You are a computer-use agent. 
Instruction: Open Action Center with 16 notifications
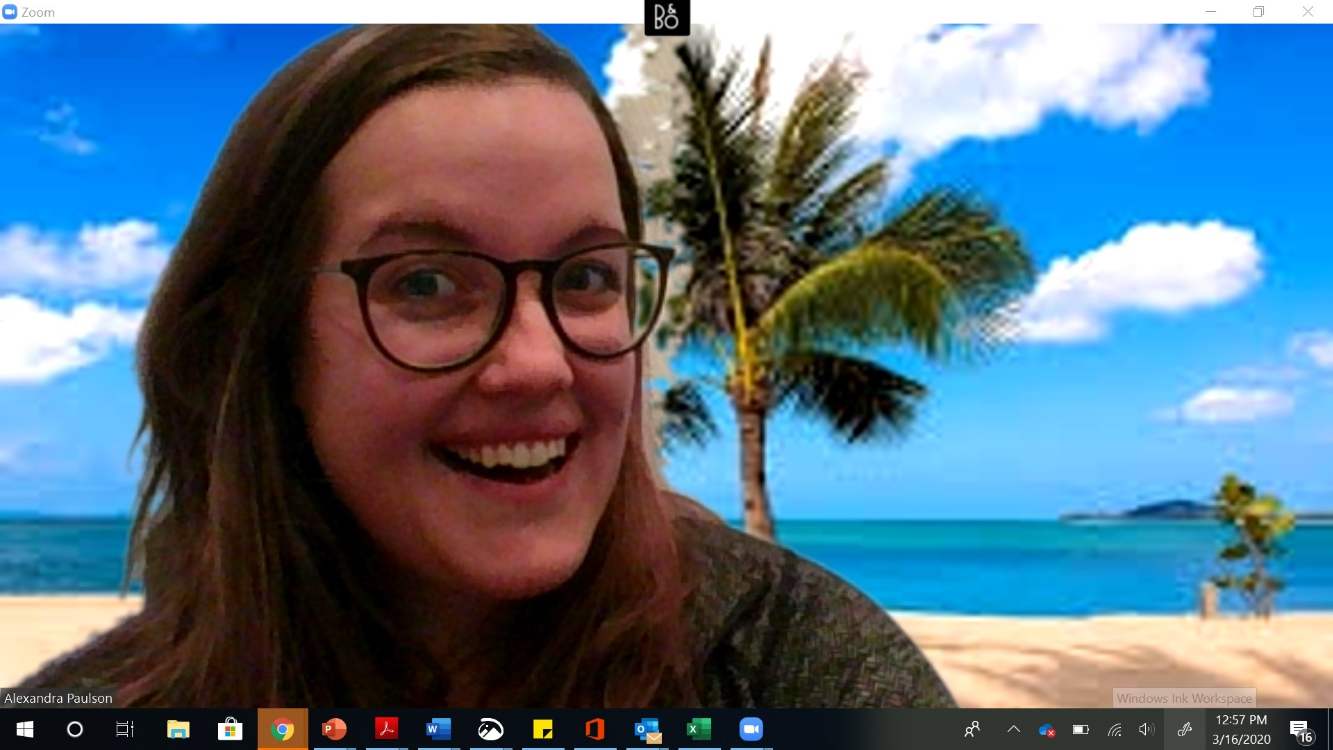pyautogui.click(x=1300, y=729)
